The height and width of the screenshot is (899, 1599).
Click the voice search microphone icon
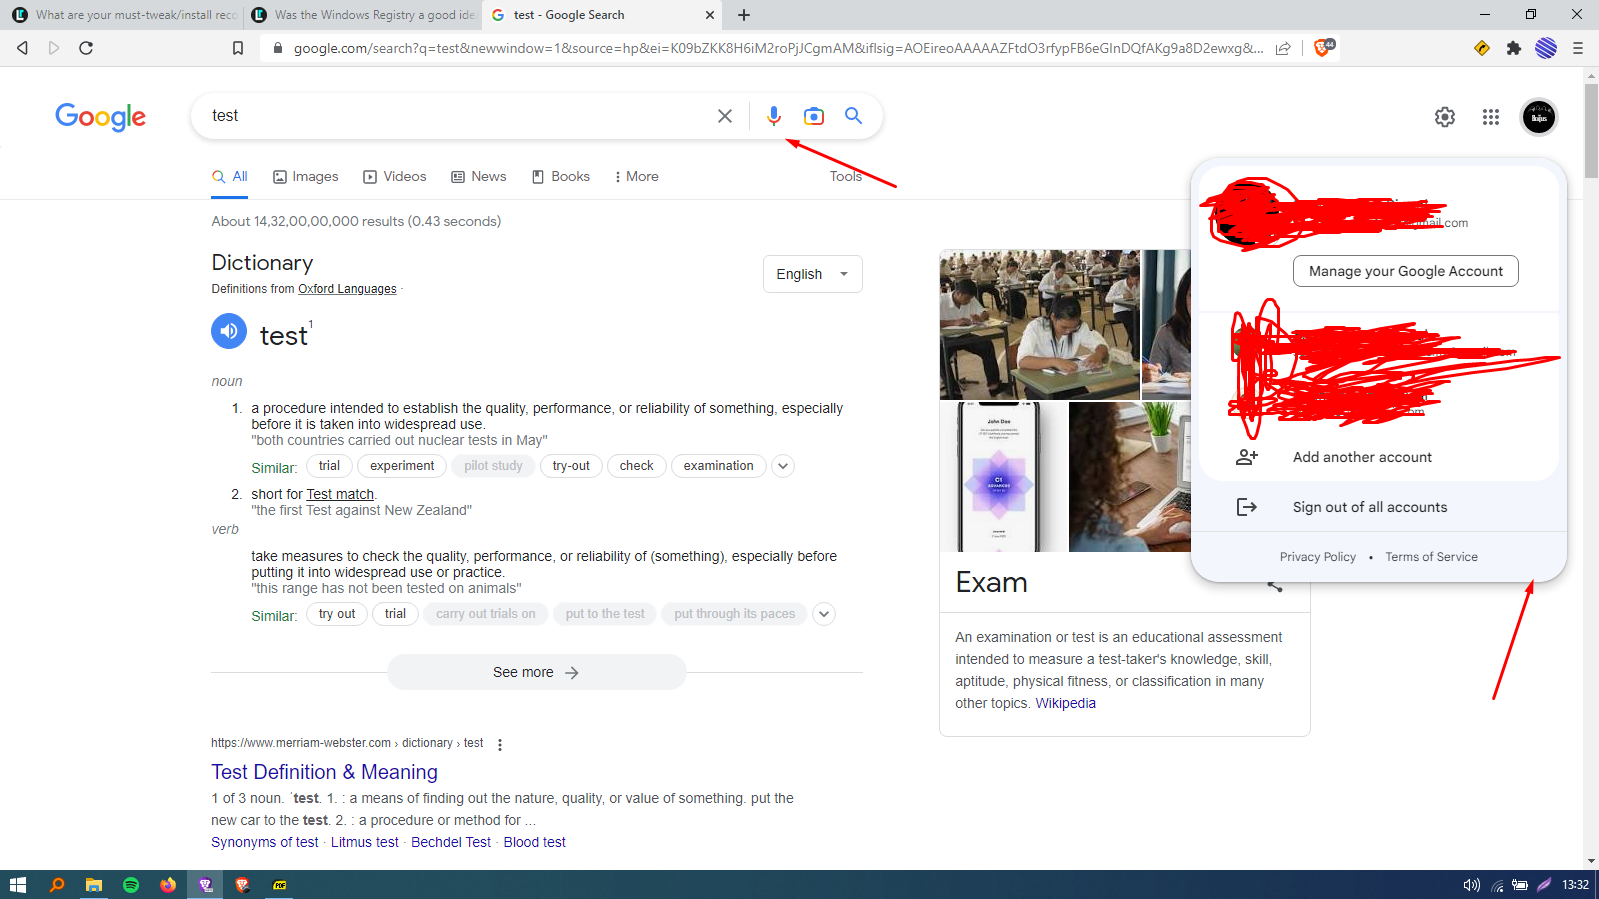pos(773,116)
